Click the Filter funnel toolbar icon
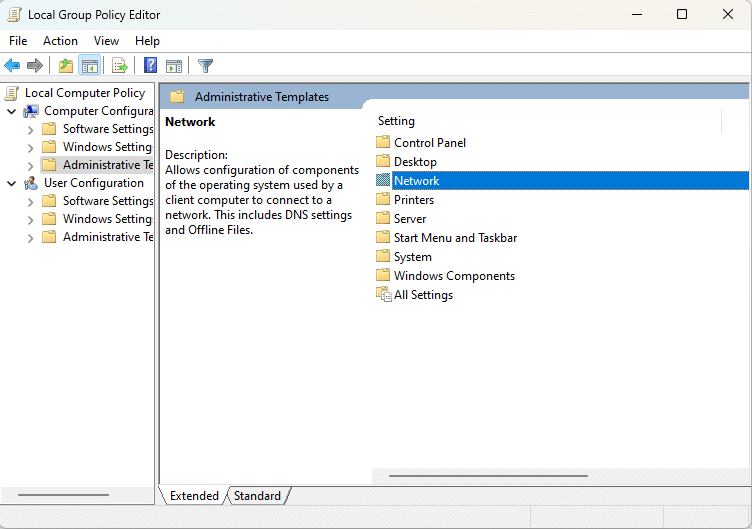 click(205, 66)
